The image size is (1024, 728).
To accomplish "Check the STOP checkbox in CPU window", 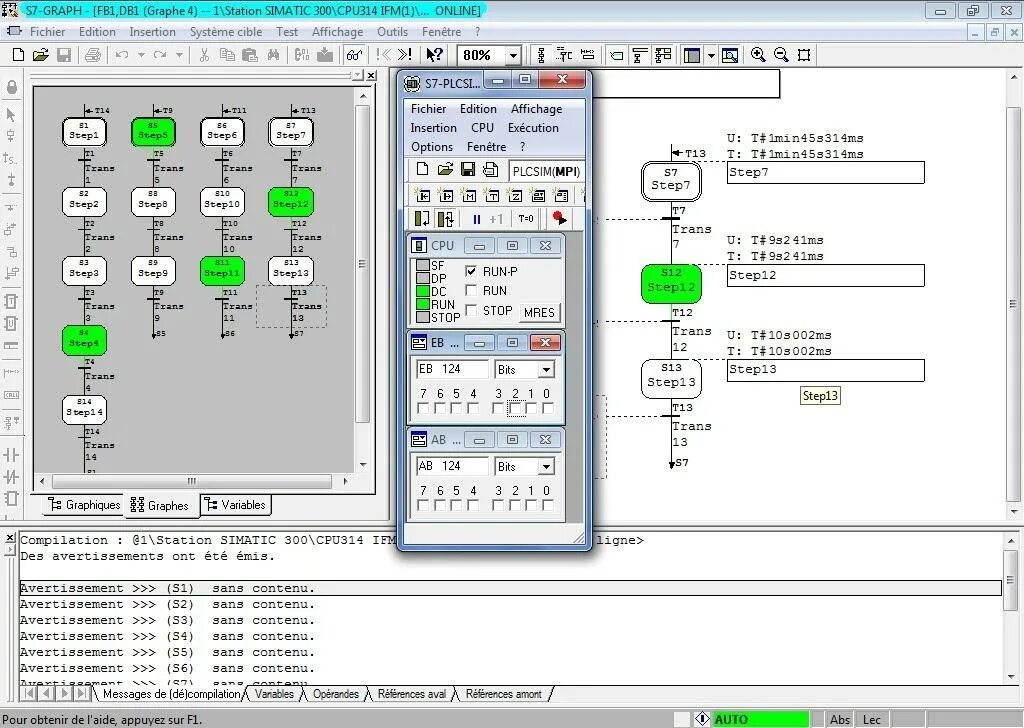I will [471, 310].
